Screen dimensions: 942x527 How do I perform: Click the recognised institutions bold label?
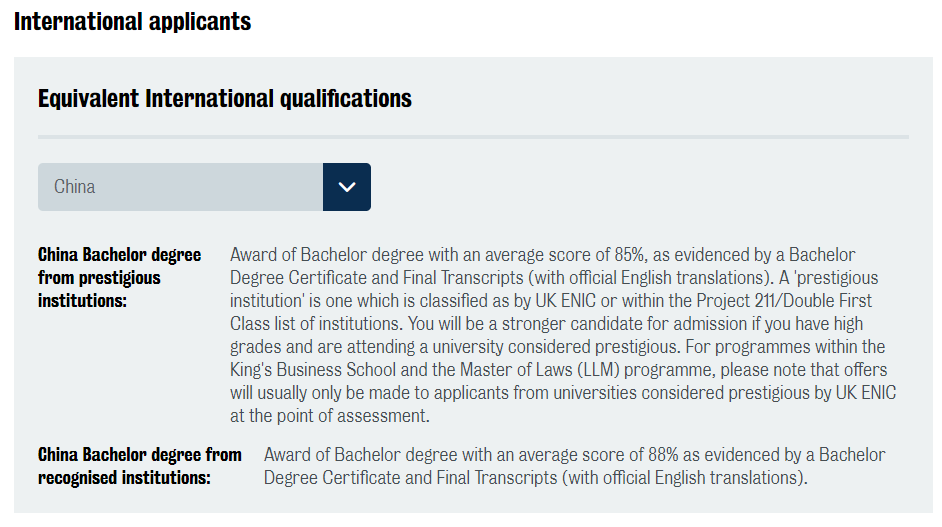click(x=139, y=466)
